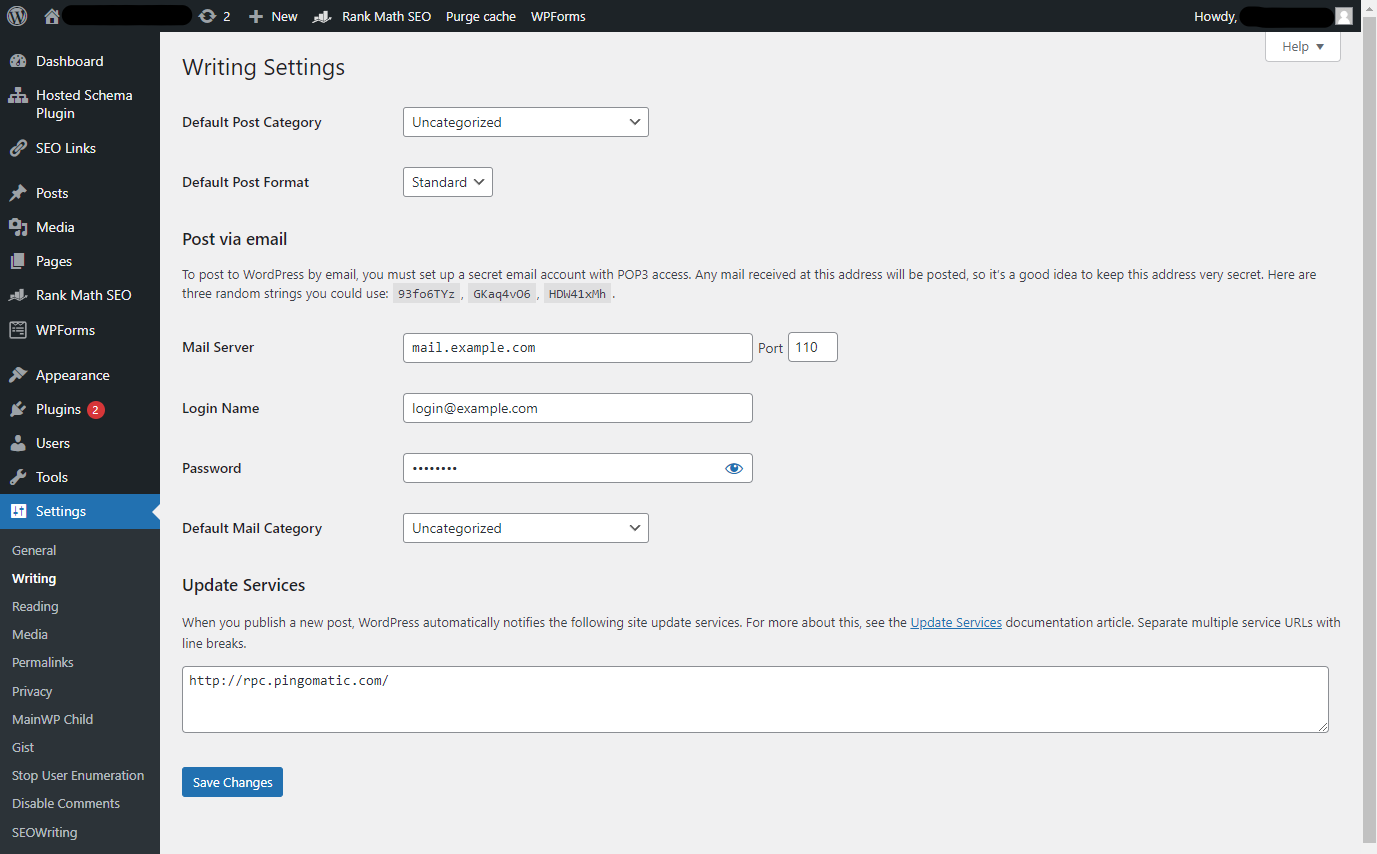
Task: Open the Default Post Format dropdown
Action: click(447, 182)
